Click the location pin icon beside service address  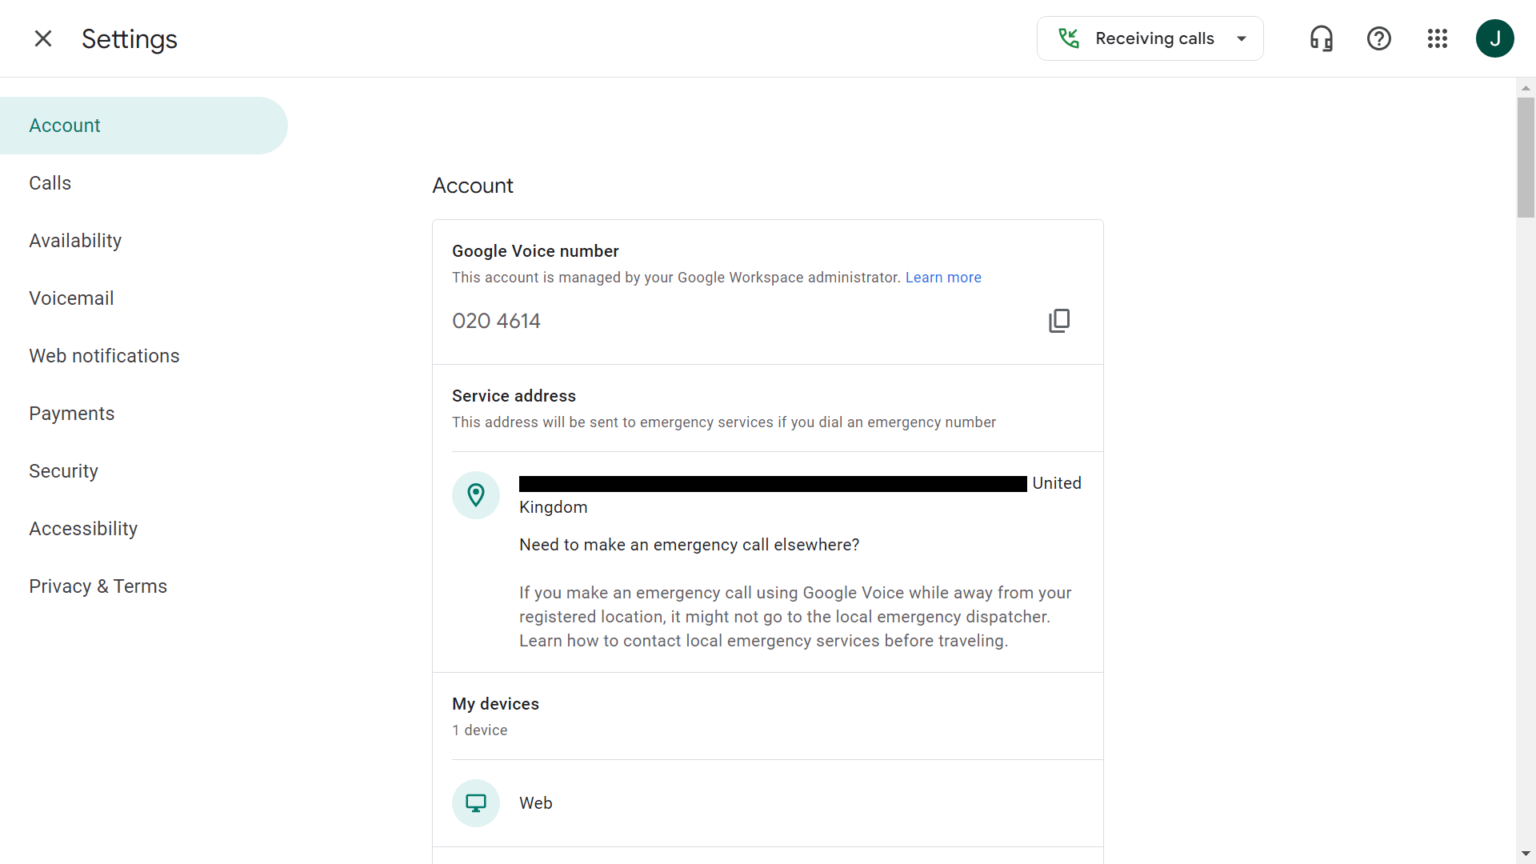click(476, 495)
